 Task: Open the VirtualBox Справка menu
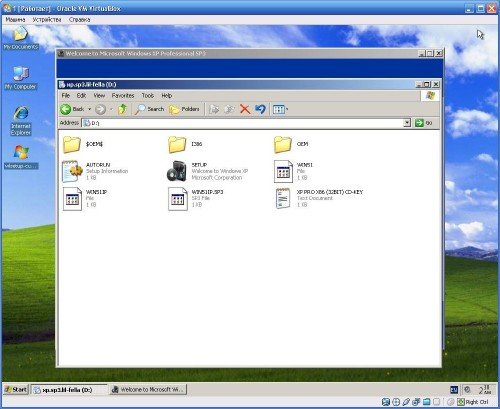79,20
